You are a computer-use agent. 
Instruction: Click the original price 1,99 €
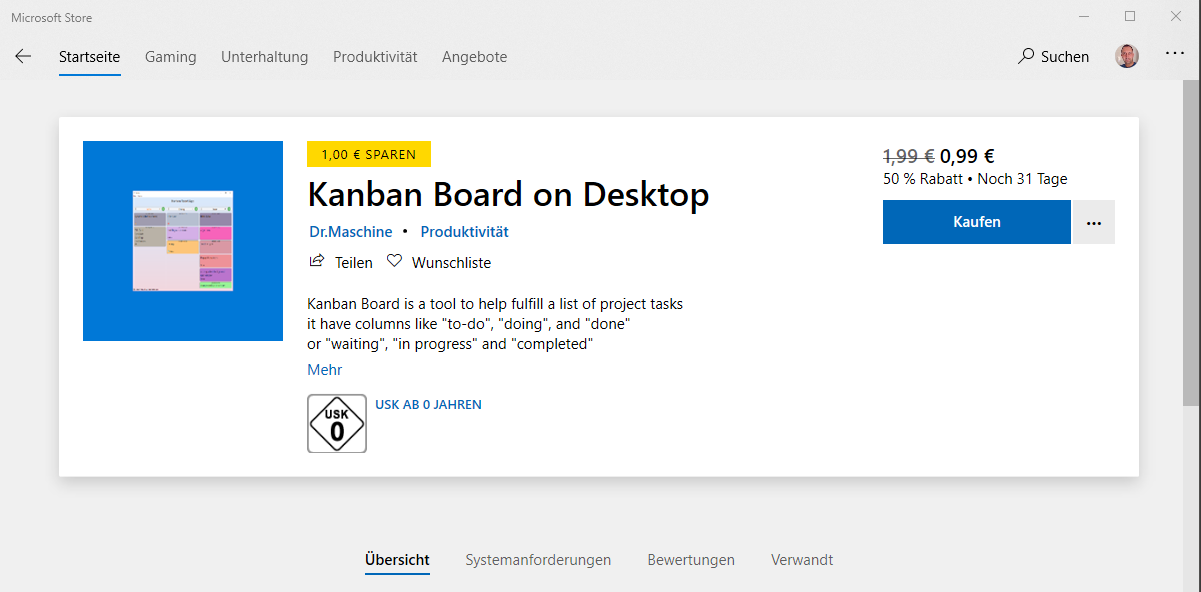pyautogui.click(x=909, y=156)
